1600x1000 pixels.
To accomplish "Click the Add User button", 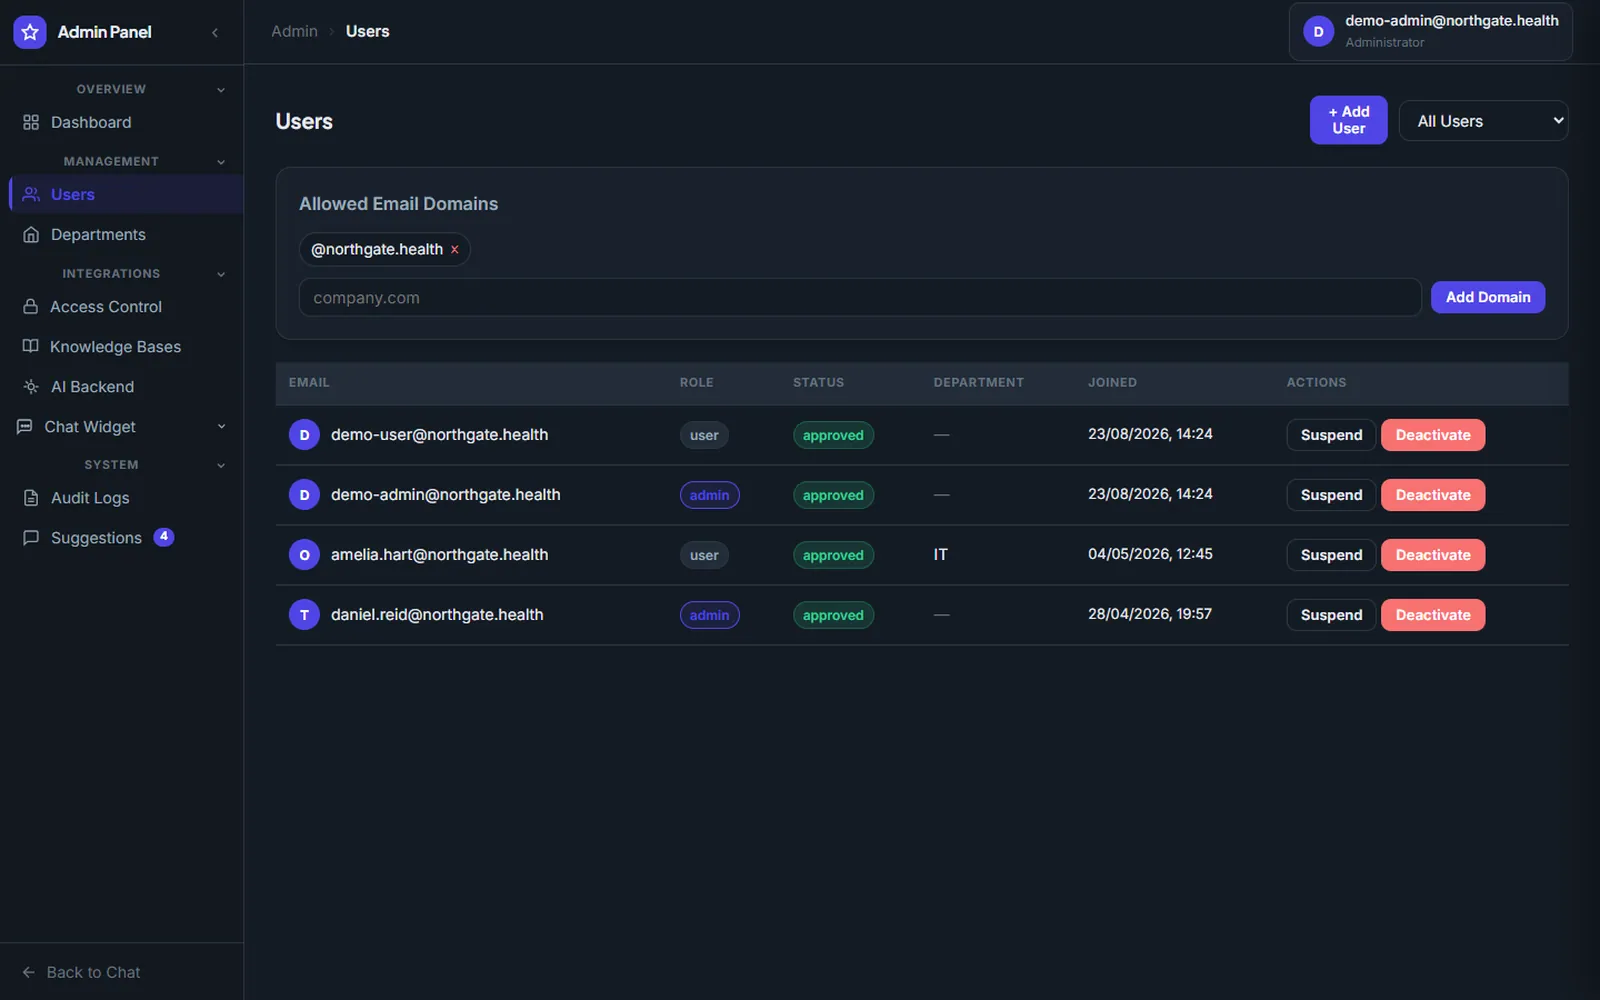I will (x=1348, y=120).
